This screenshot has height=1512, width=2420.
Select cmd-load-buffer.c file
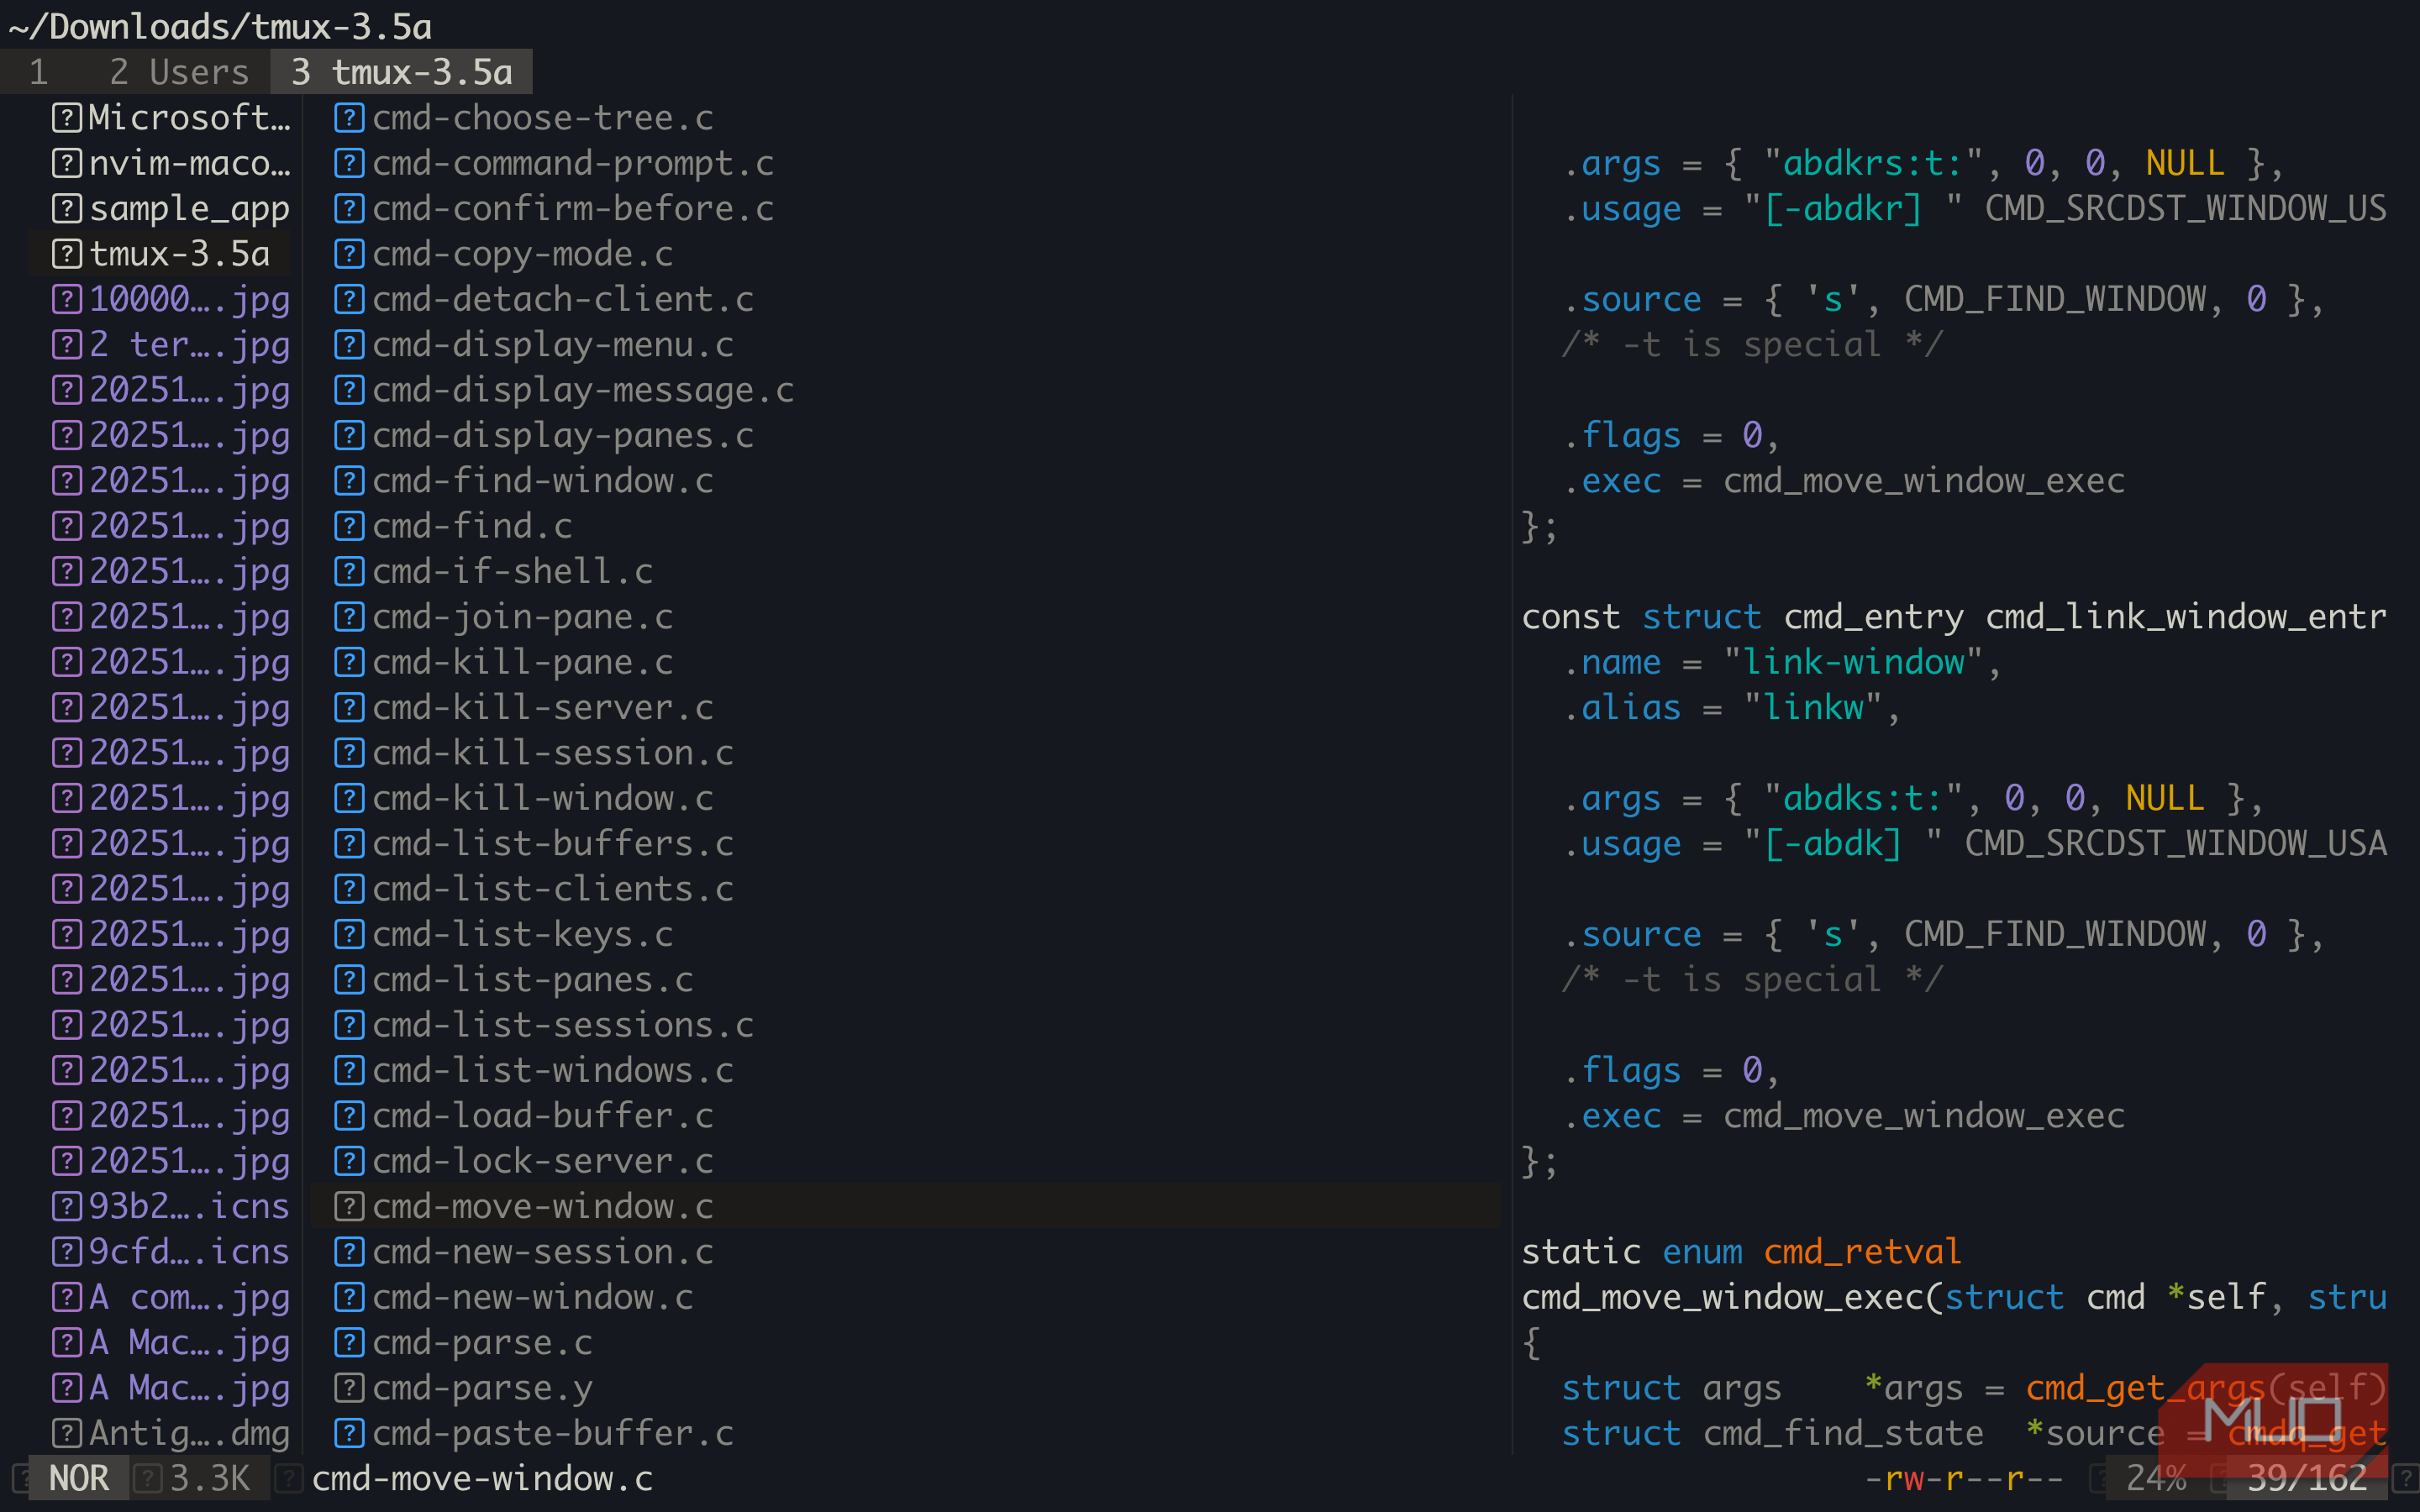point(543,1116)
